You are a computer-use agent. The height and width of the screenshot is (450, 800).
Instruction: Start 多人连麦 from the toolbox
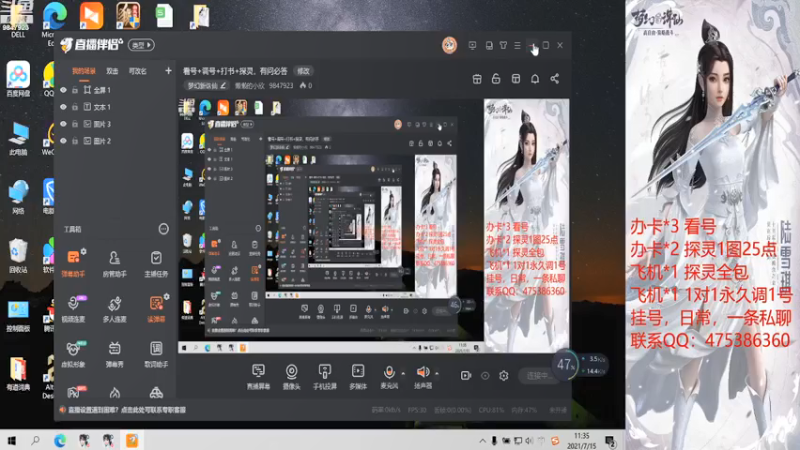tap(114, 308)
